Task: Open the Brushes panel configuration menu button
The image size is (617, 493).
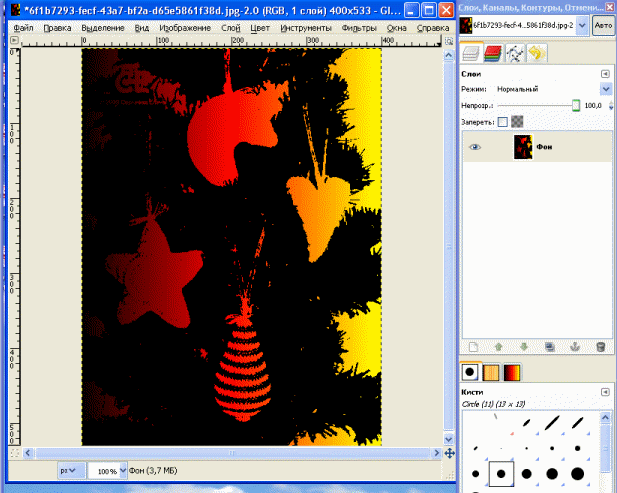Action: pos(605,392)
